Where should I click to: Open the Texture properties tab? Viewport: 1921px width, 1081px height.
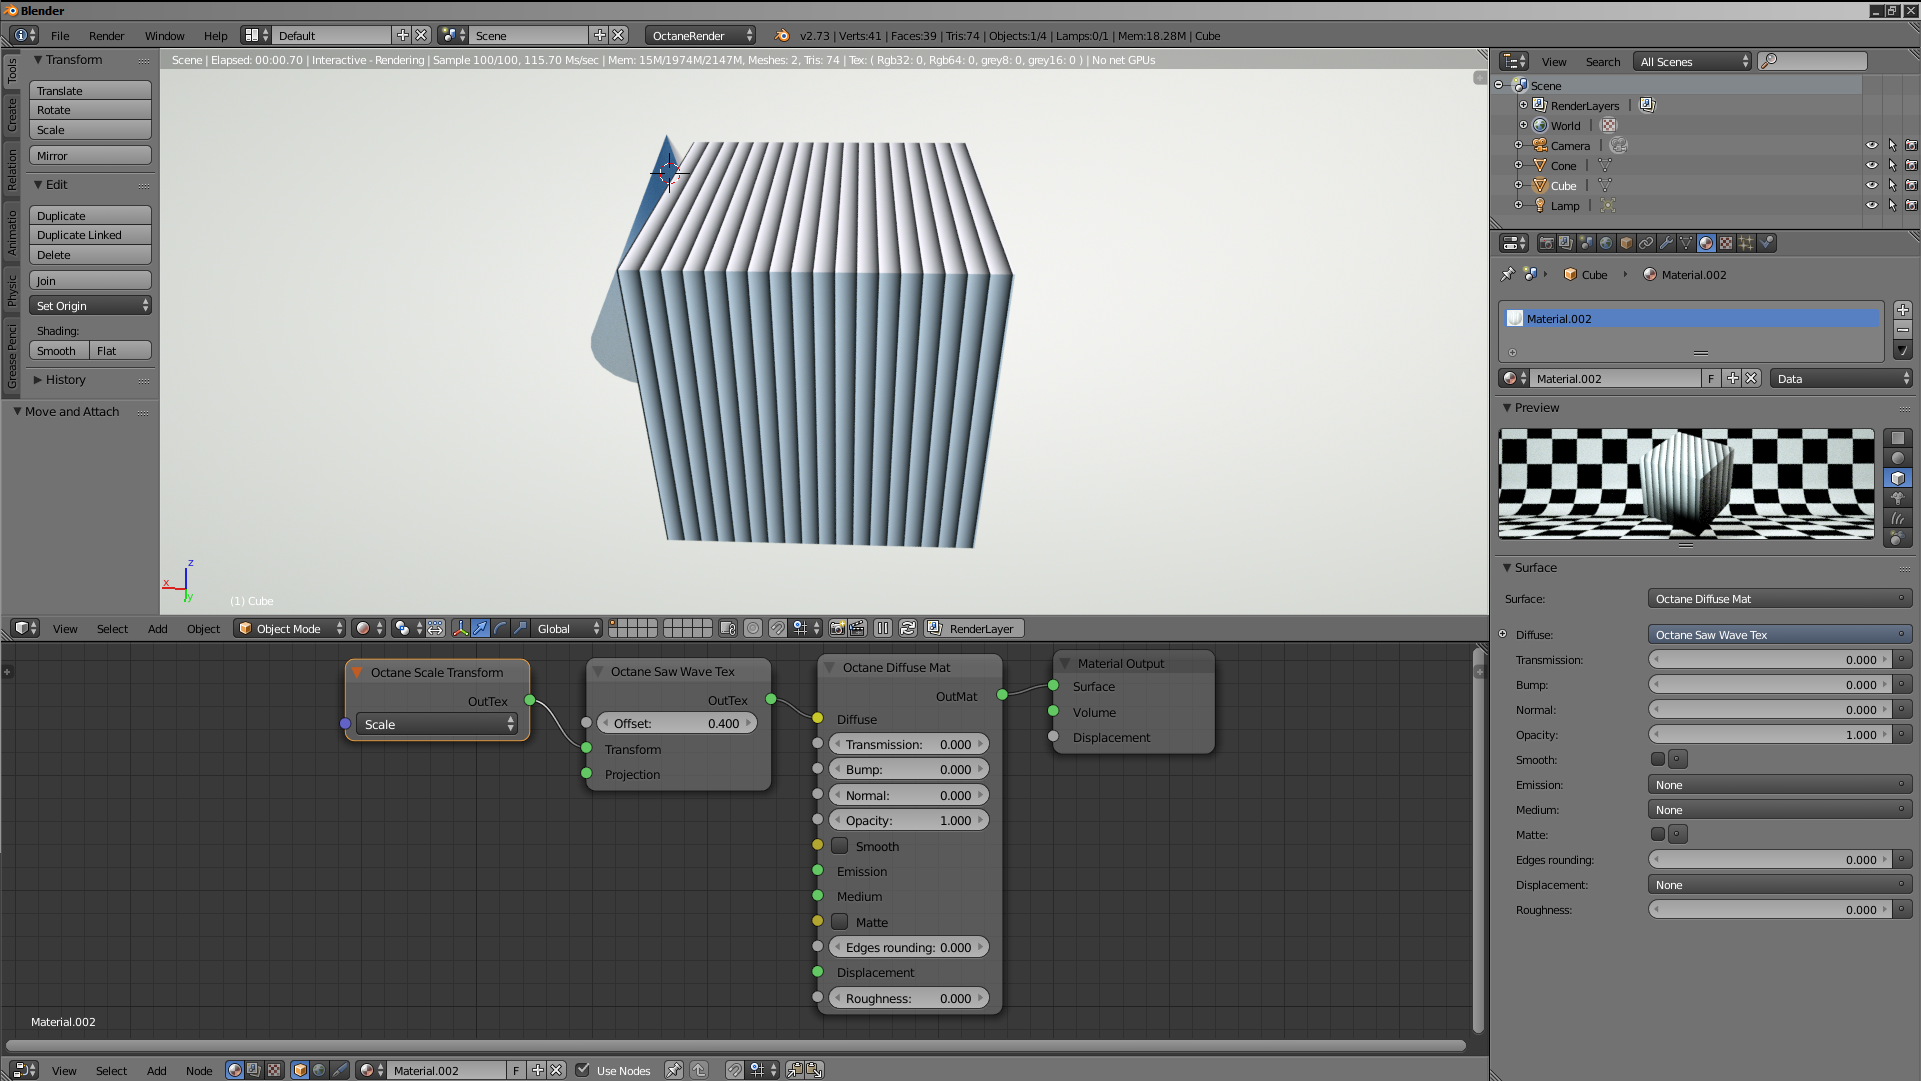[x=1726, y=243]
